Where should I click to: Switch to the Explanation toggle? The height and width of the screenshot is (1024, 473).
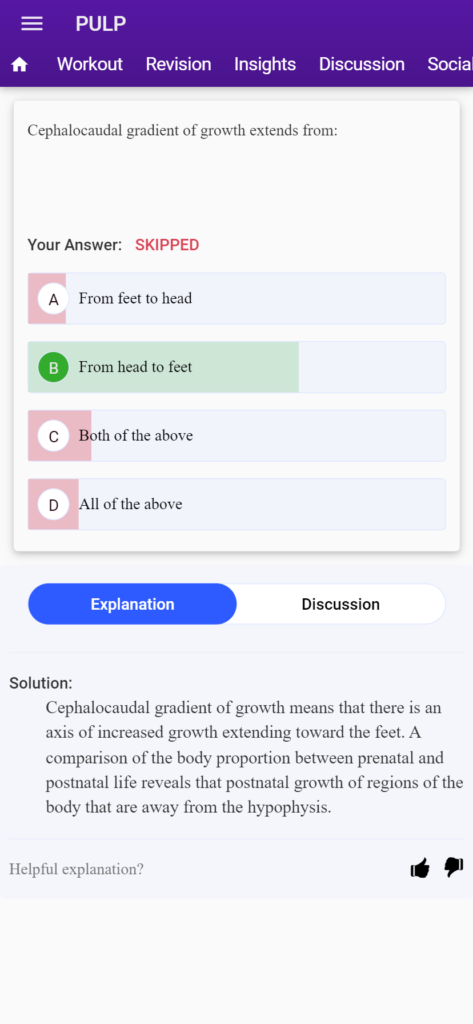[x=133, y=604]
